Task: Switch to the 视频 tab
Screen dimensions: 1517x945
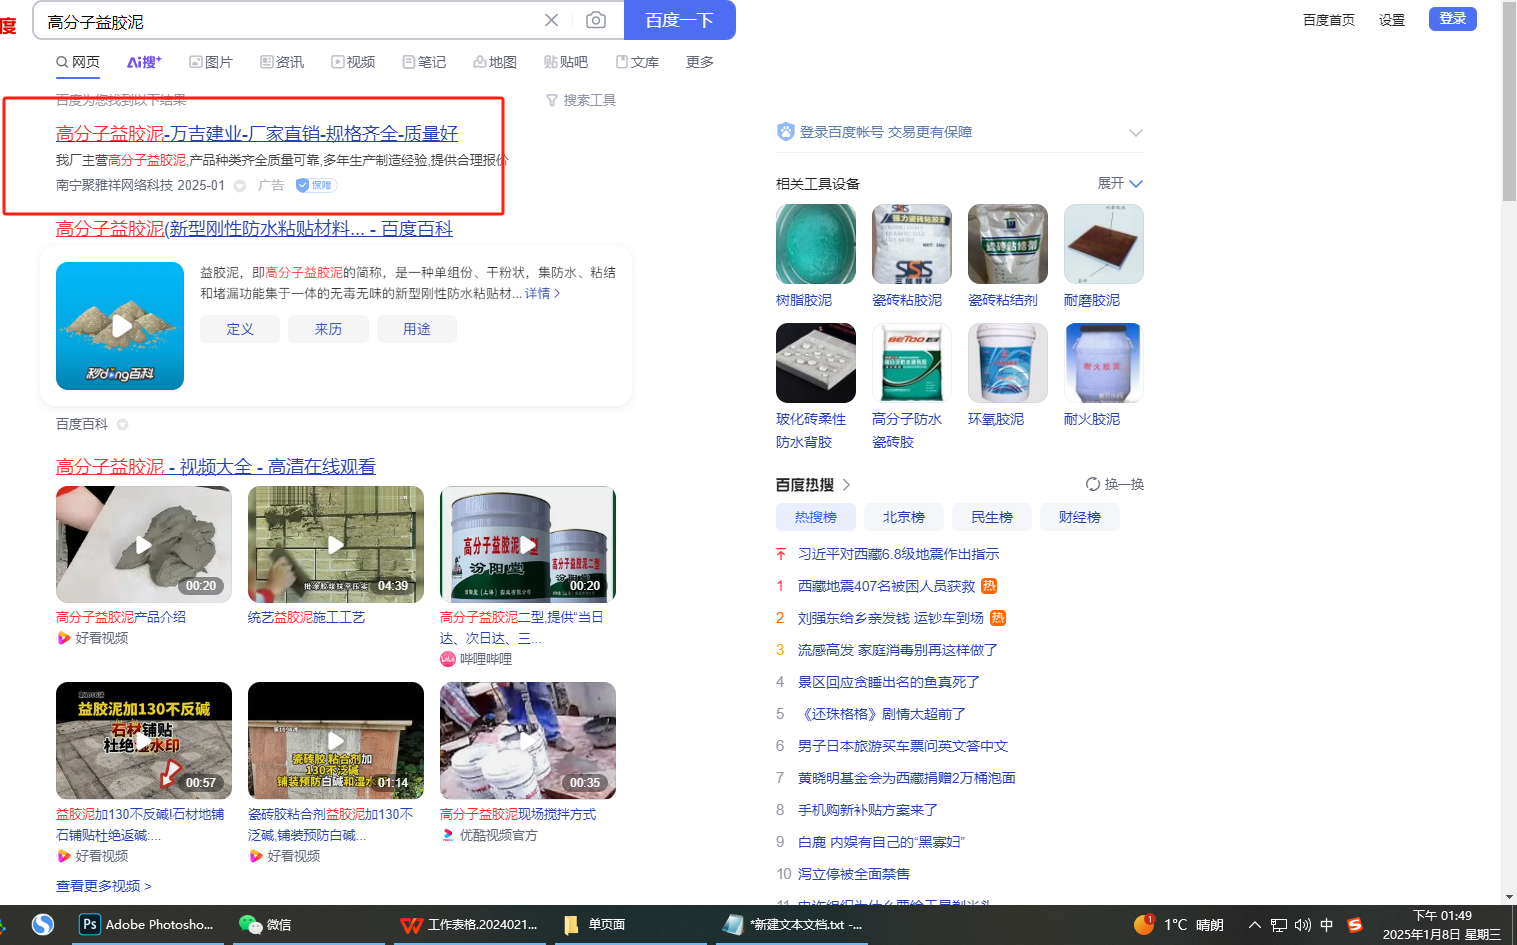Action: click(x=353, y=62)
